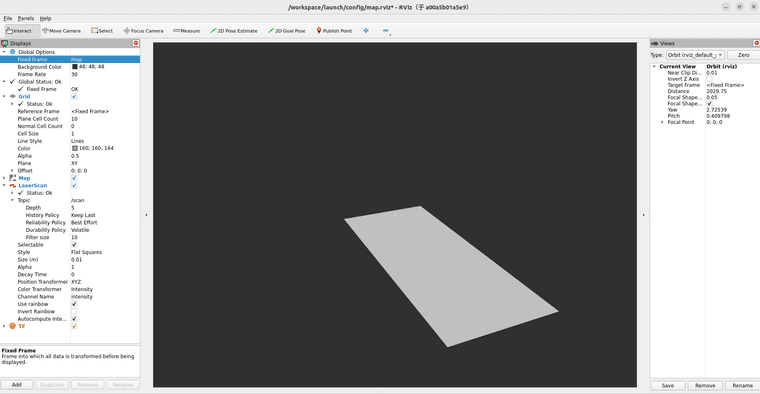Open the Help menu
Viewport: 760px width, 394px height.
[46, 18]
